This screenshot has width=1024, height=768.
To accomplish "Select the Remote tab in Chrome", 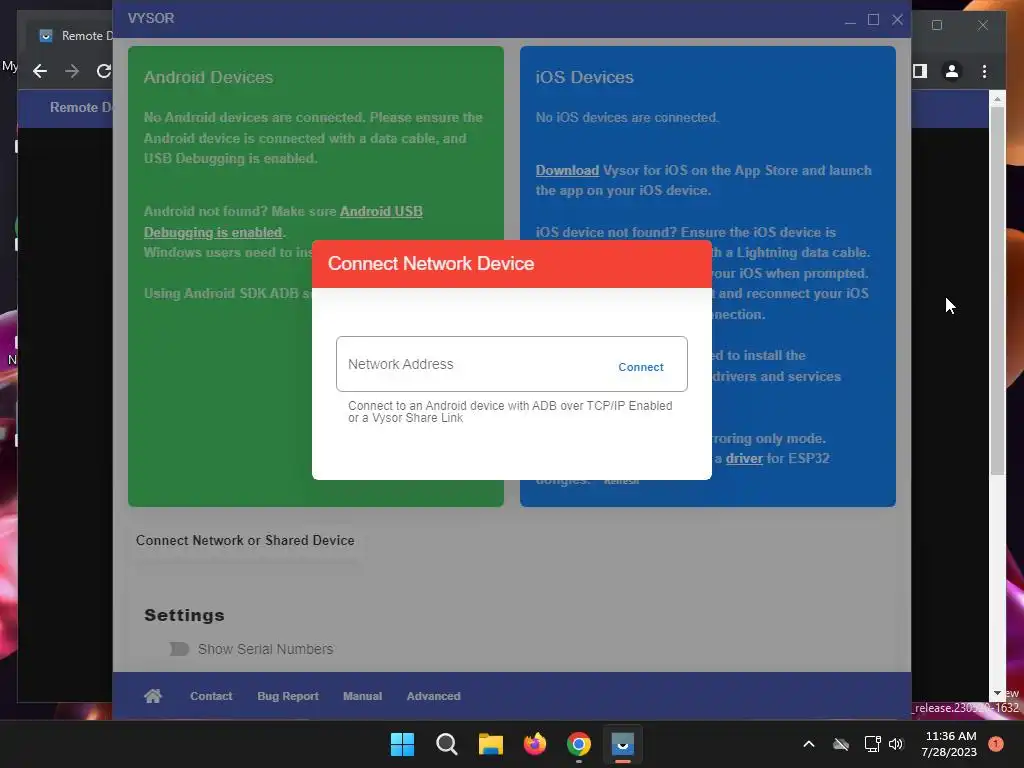I will (x=72, y=36).
